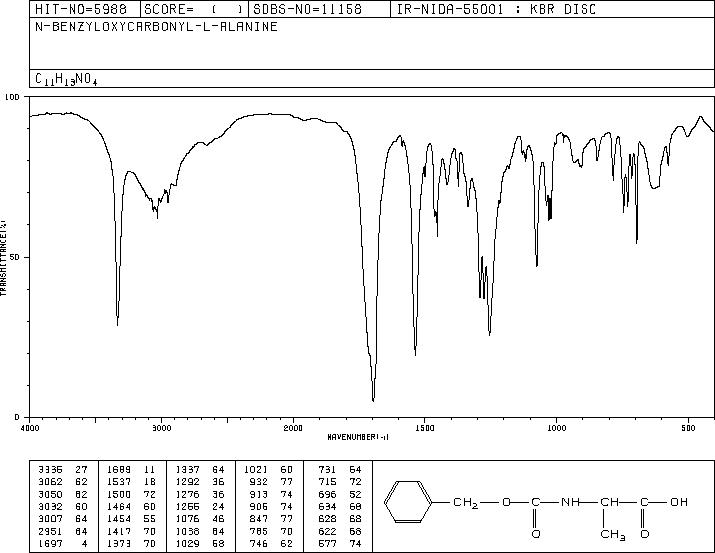Click the 2951 peak entry in table
Screen dimensions: 715x553
(x=62, y=532)
